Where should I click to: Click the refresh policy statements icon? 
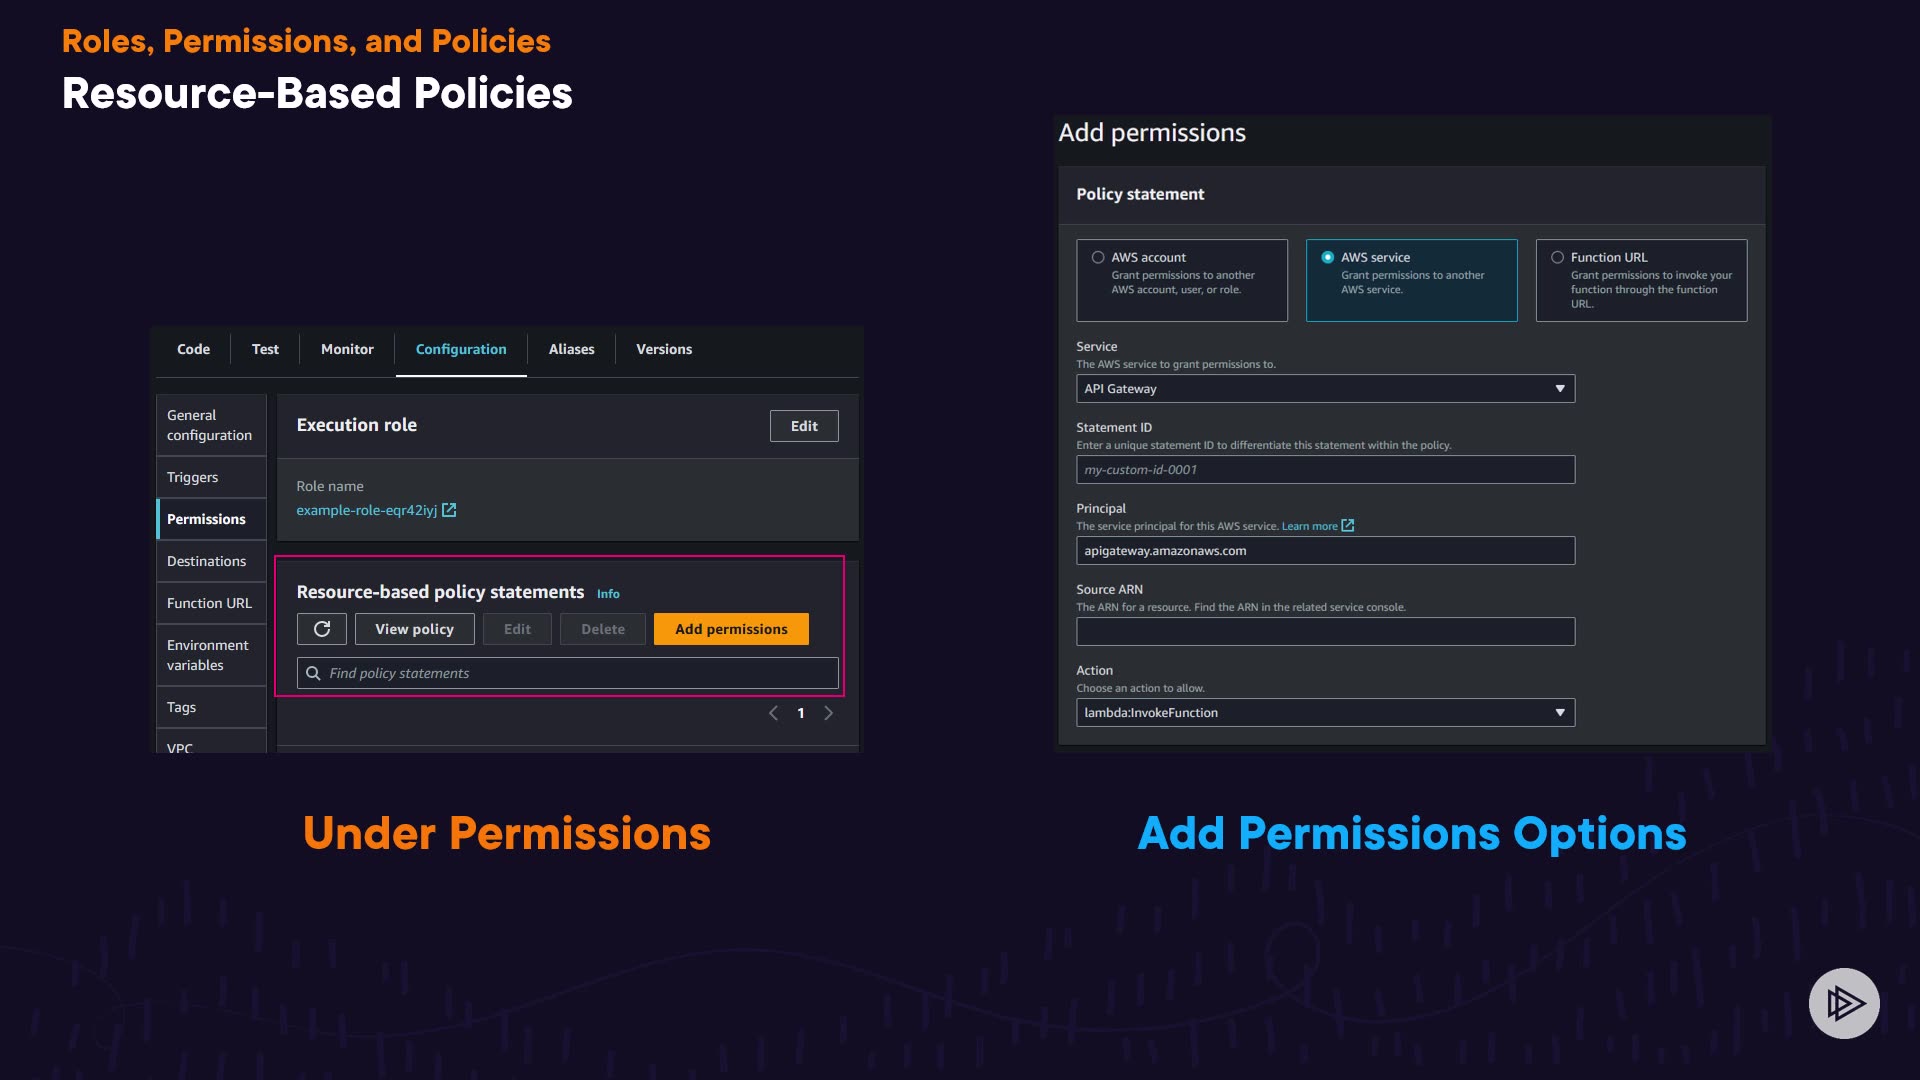322,629
